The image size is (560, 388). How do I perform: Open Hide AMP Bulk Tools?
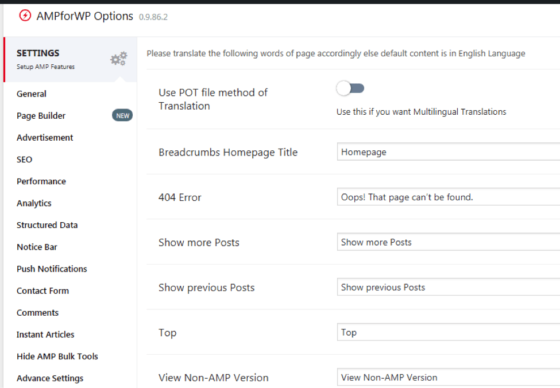coord(57,356)
